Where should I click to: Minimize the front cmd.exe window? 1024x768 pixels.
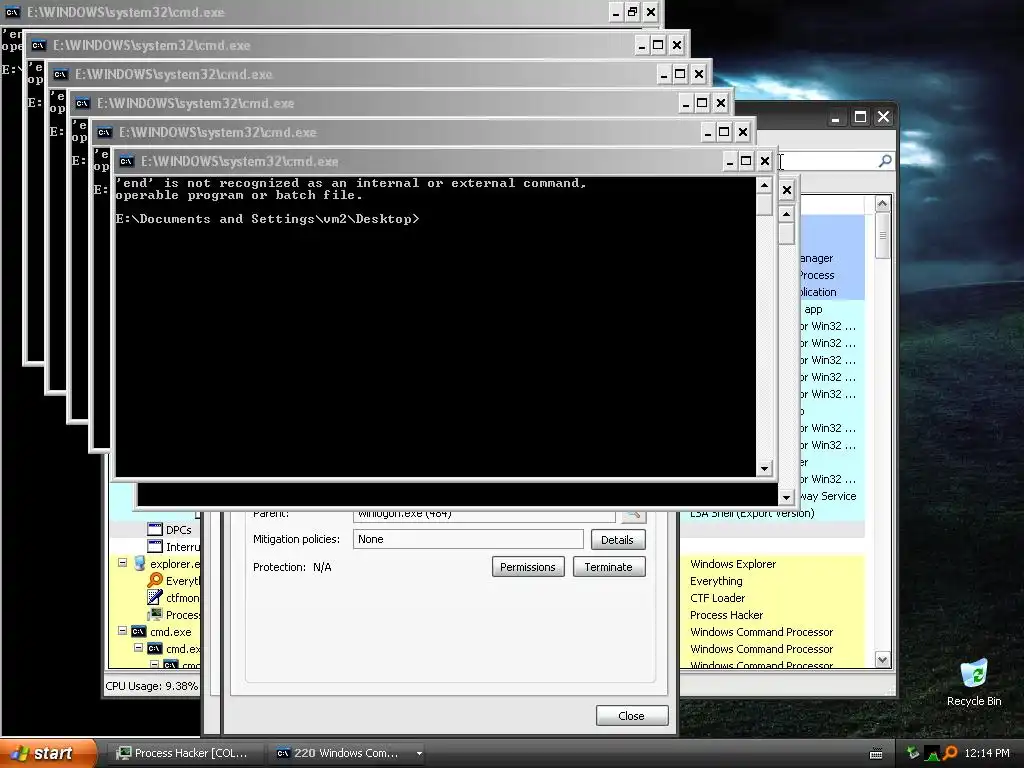(729, 161)
